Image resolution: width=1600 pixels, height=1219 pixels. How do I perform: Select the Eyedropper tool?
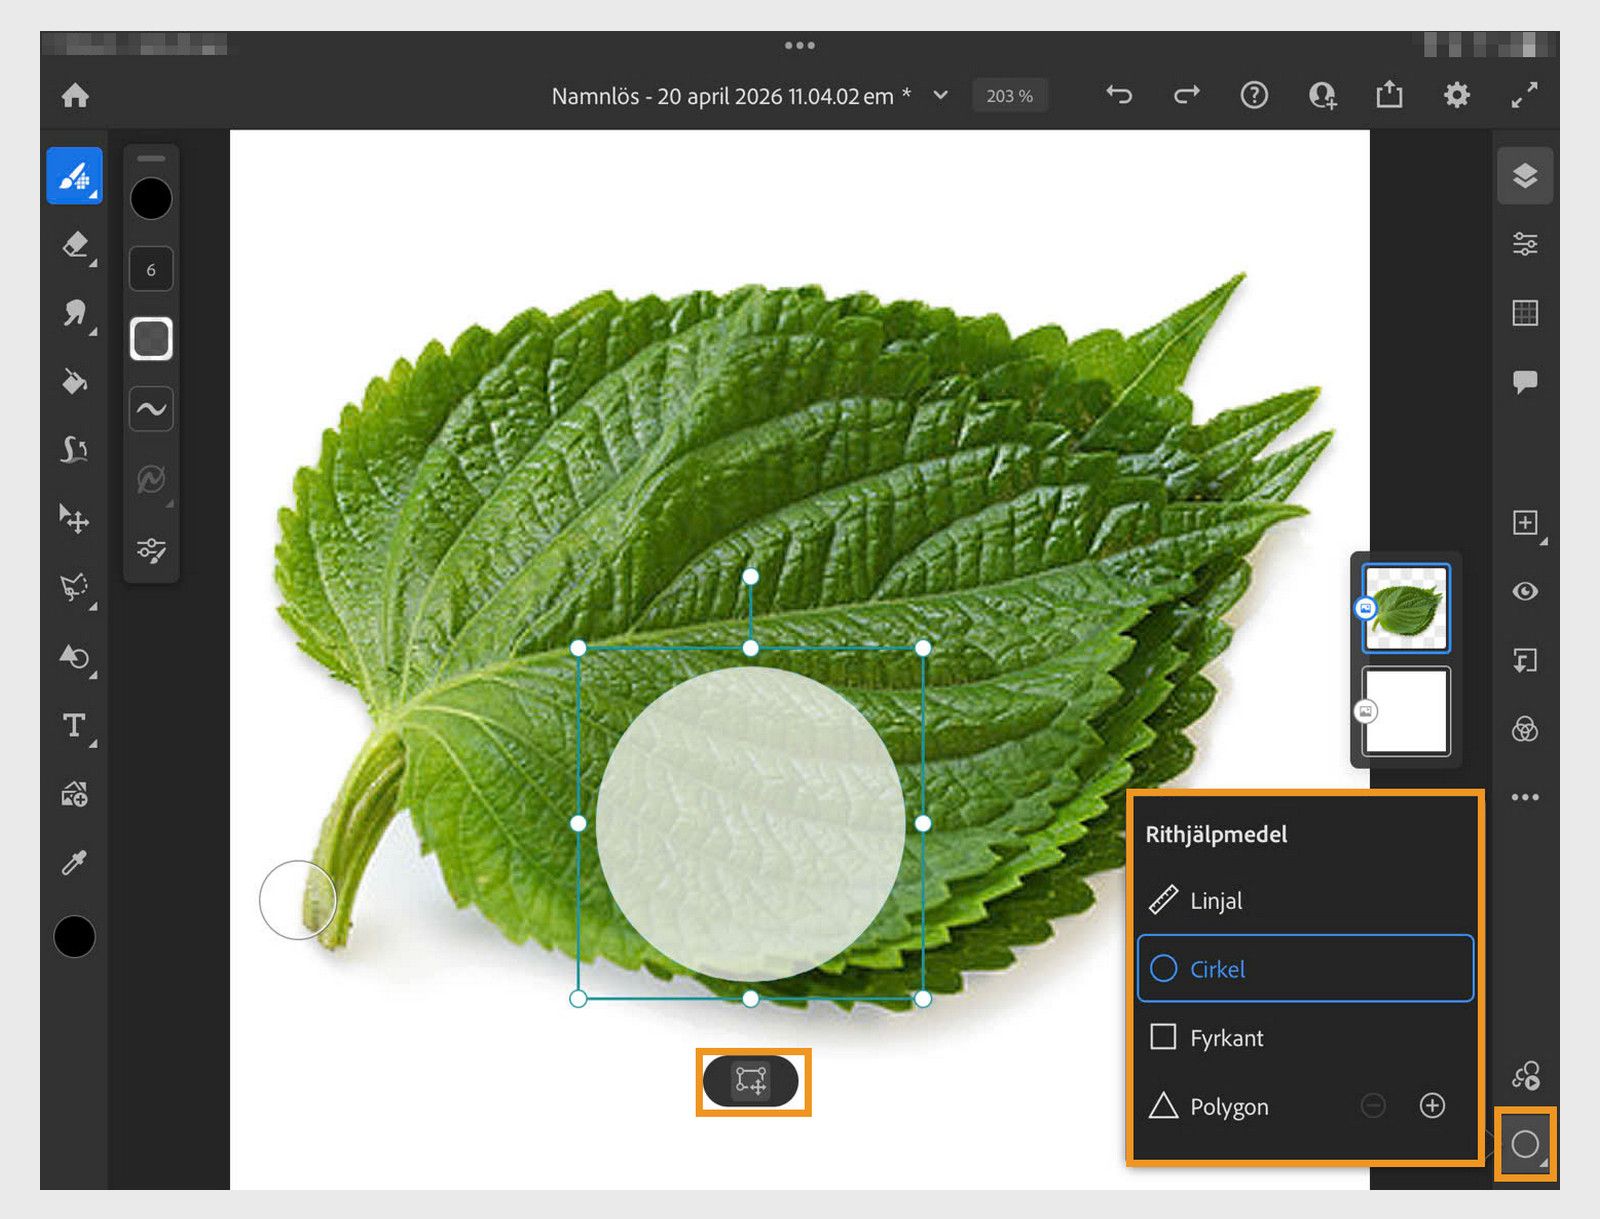point(75,862)
